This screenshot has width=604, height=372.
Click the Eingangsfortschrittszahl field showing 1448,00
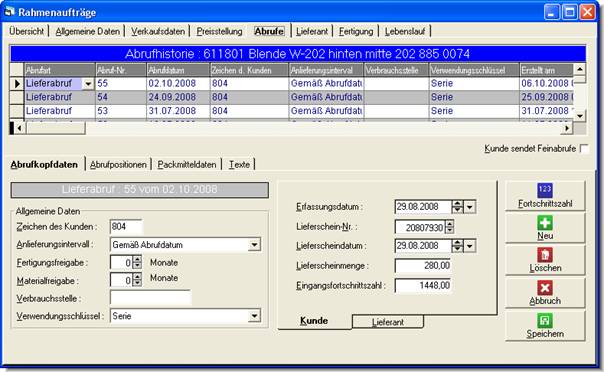click(423, 285)
